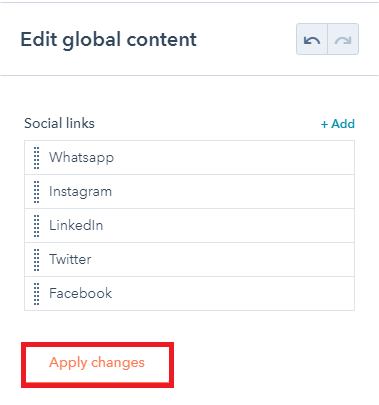Image resolution: width=379 pixels, height=405 pixels.
Task: Click empty space in the Facebook row
Action: pyautogui.click(x=233, y=293)
